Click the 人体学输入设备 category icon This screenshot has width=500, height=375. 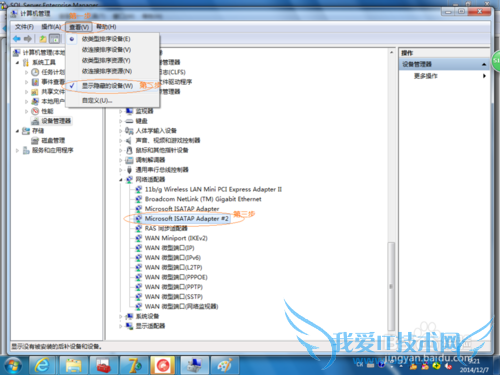129,131
